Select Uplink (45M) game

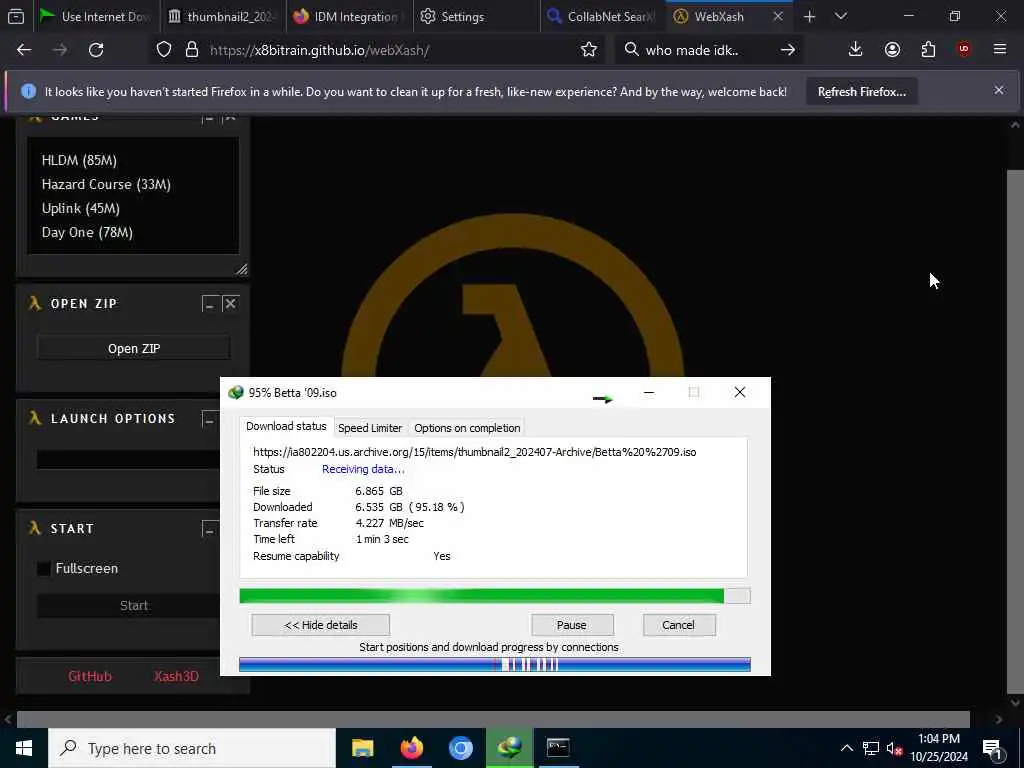80,208
